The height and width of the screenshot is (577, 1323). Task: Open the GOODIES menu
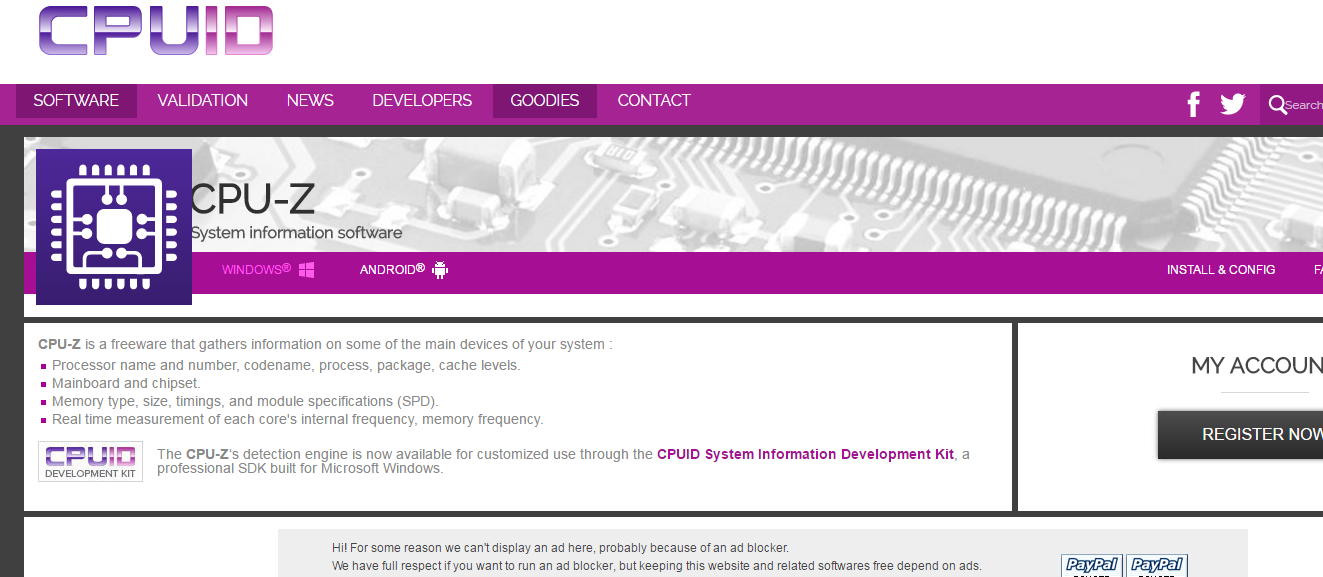pyautogui.click(x=545, y=101)
